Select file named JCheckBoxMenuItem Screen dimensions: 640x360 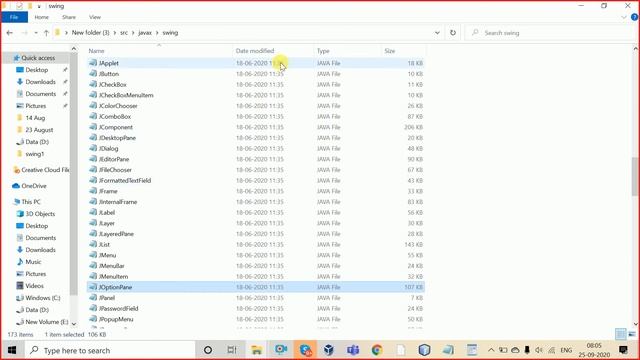point(126,95)
